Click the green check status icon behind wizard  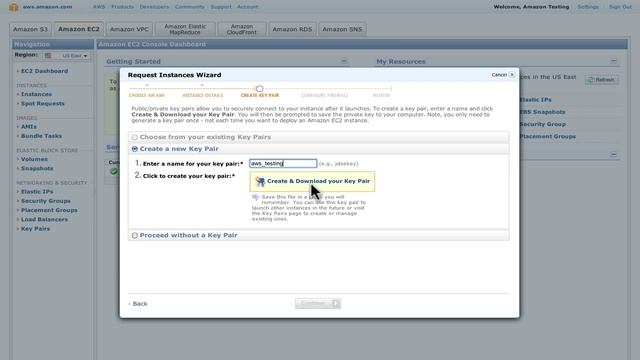113,171
